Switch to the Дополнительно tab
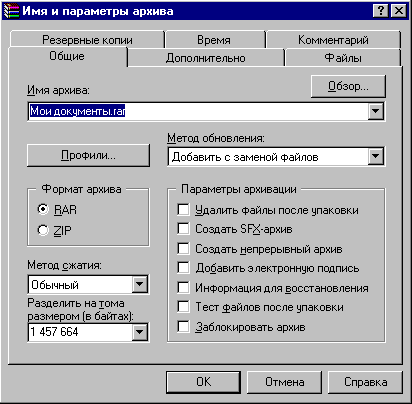 click(x=206, y=58)
